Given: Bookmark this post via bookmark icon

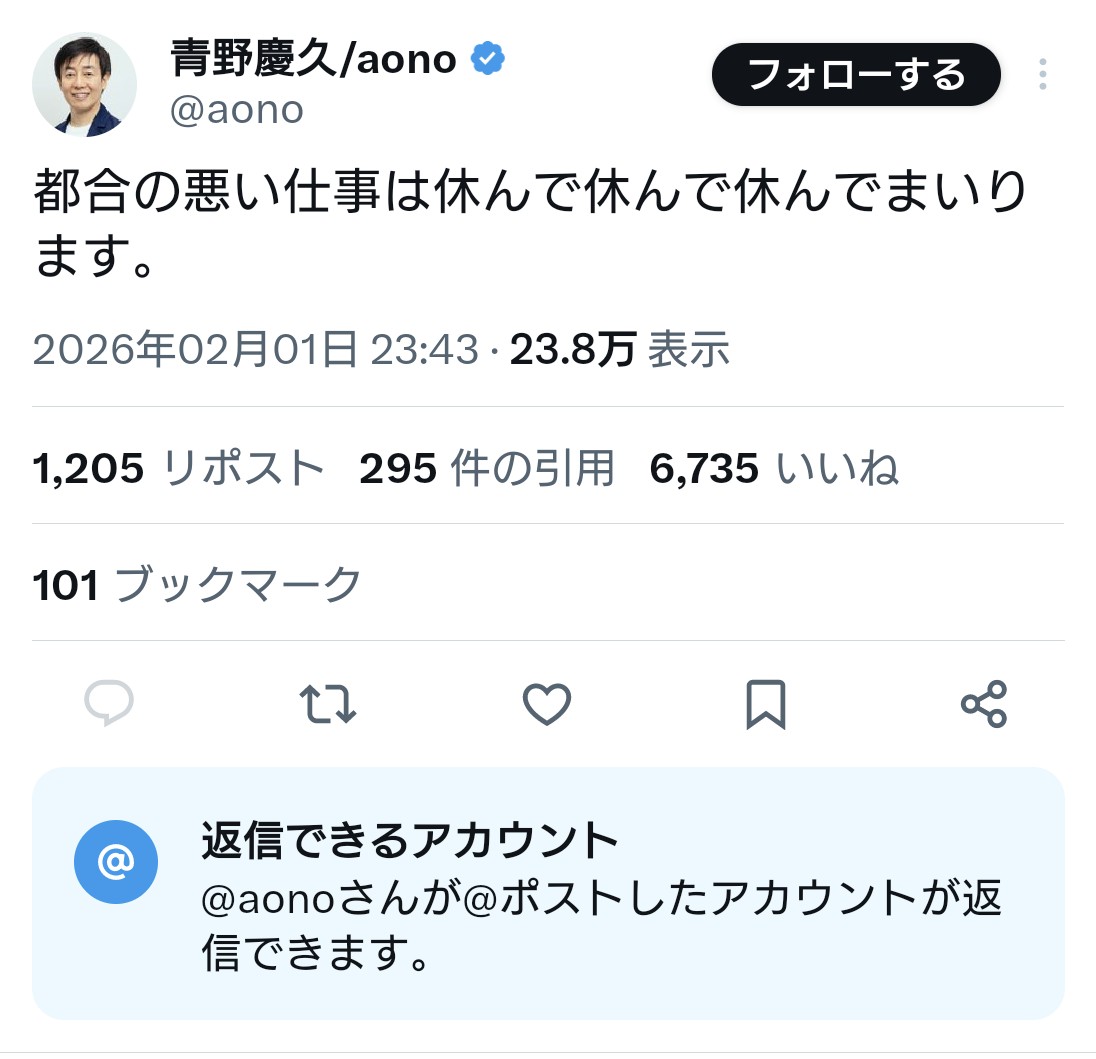Looking at the screenshot, I should (766, 704).
